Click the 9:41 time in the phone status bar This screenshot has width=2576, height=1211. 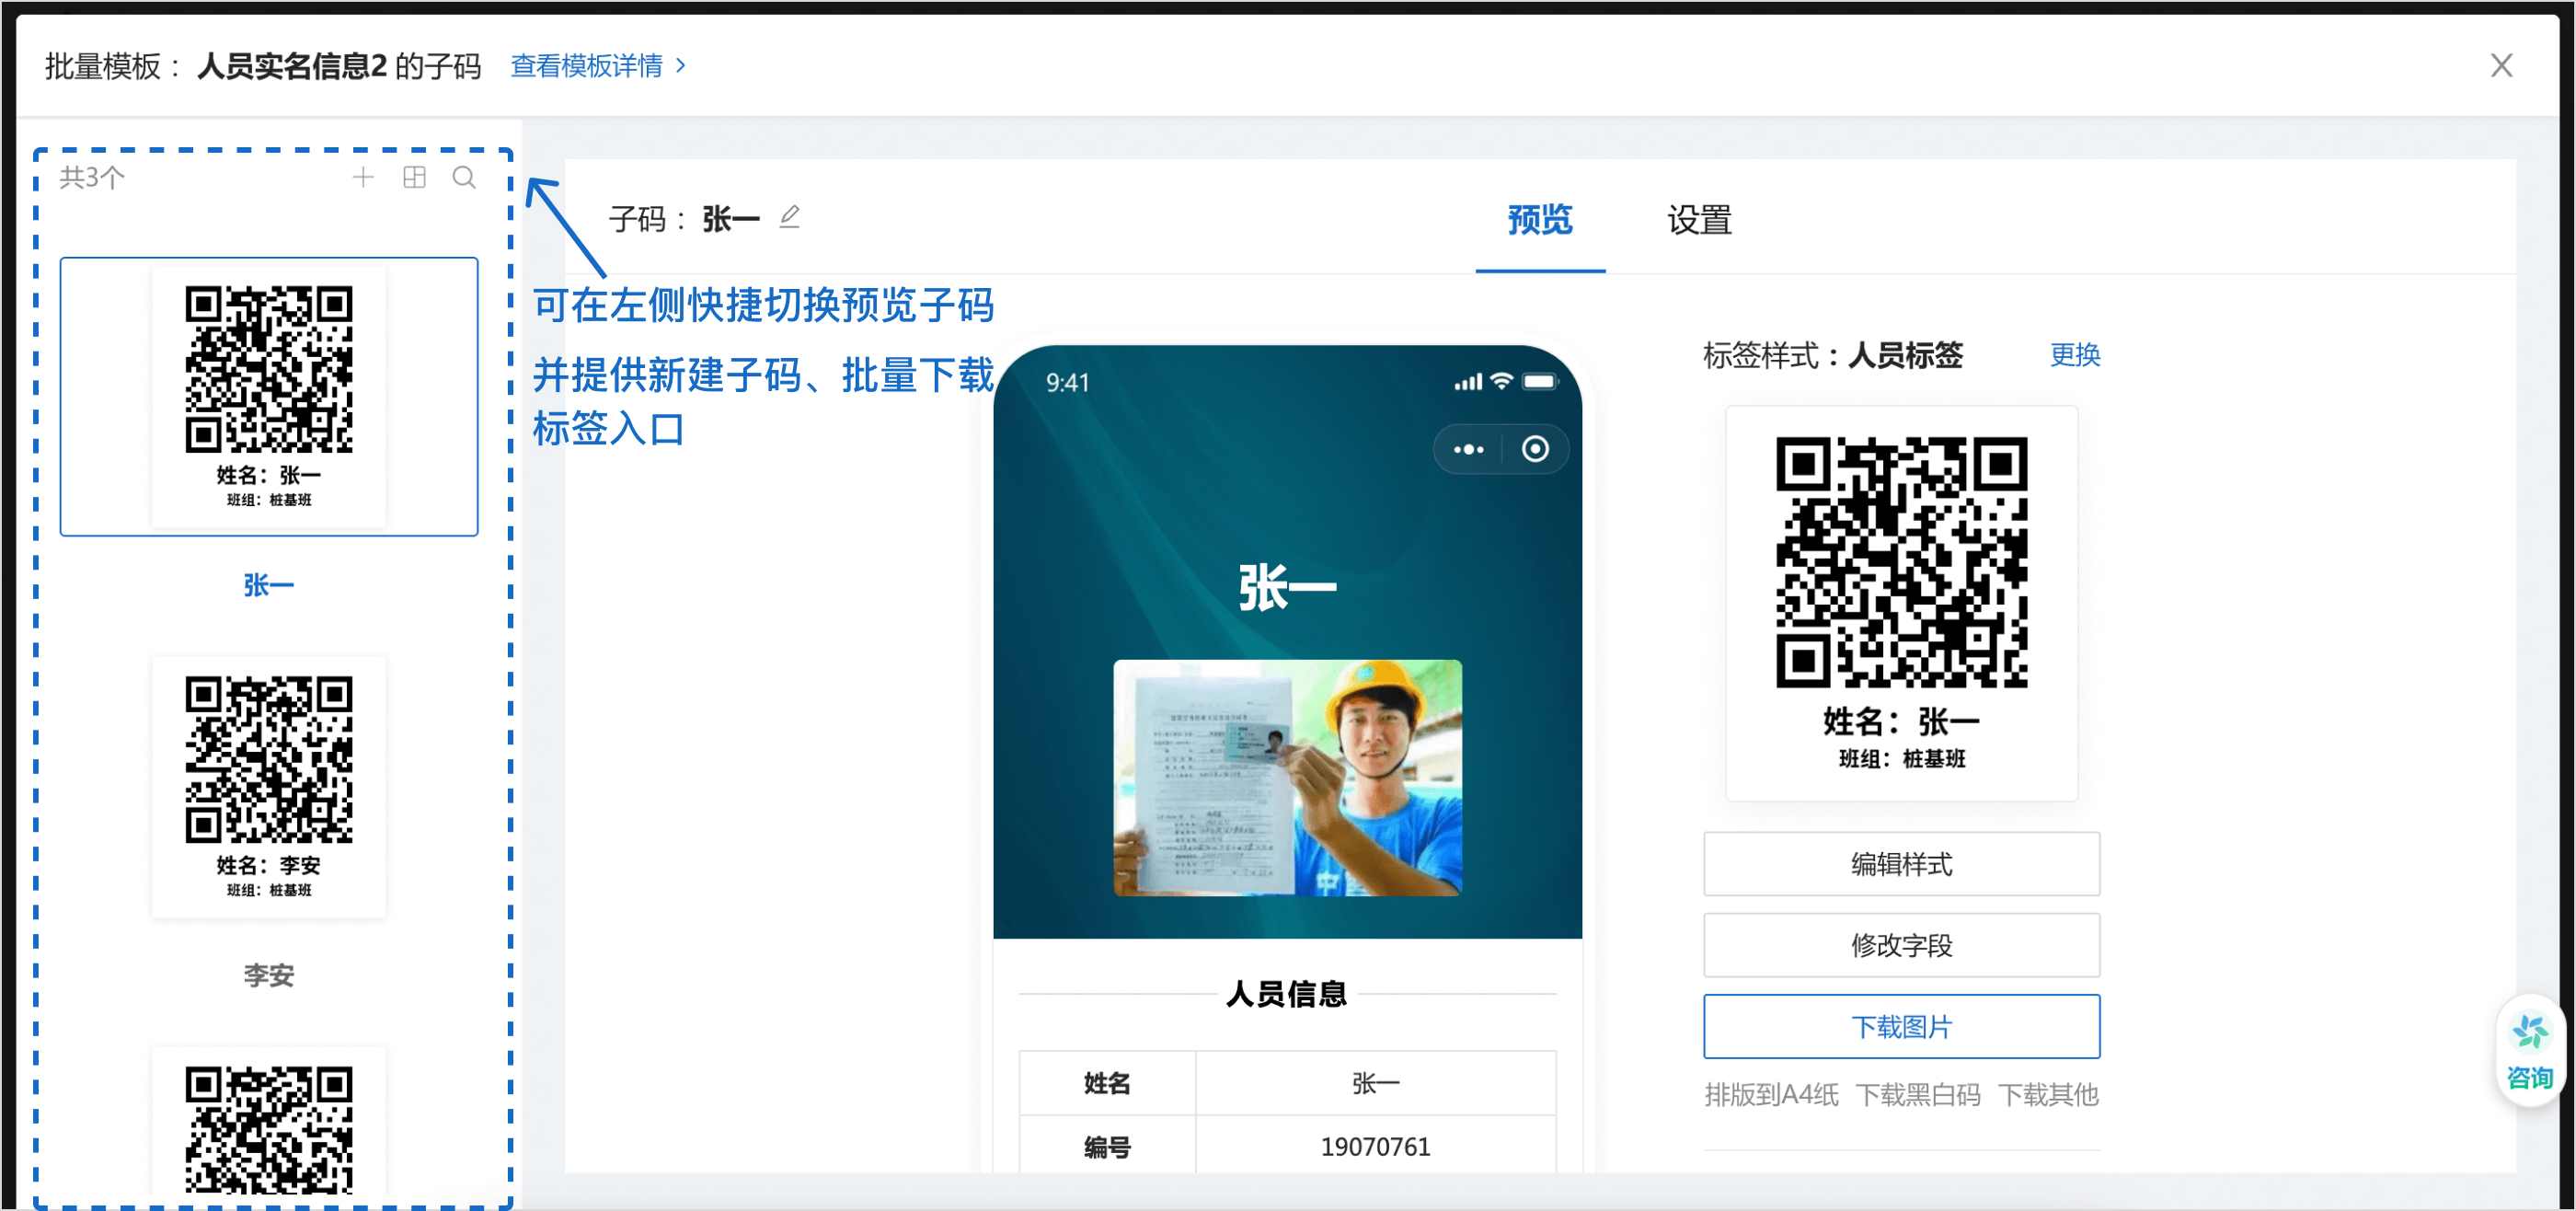click(x=1067, y=383)
